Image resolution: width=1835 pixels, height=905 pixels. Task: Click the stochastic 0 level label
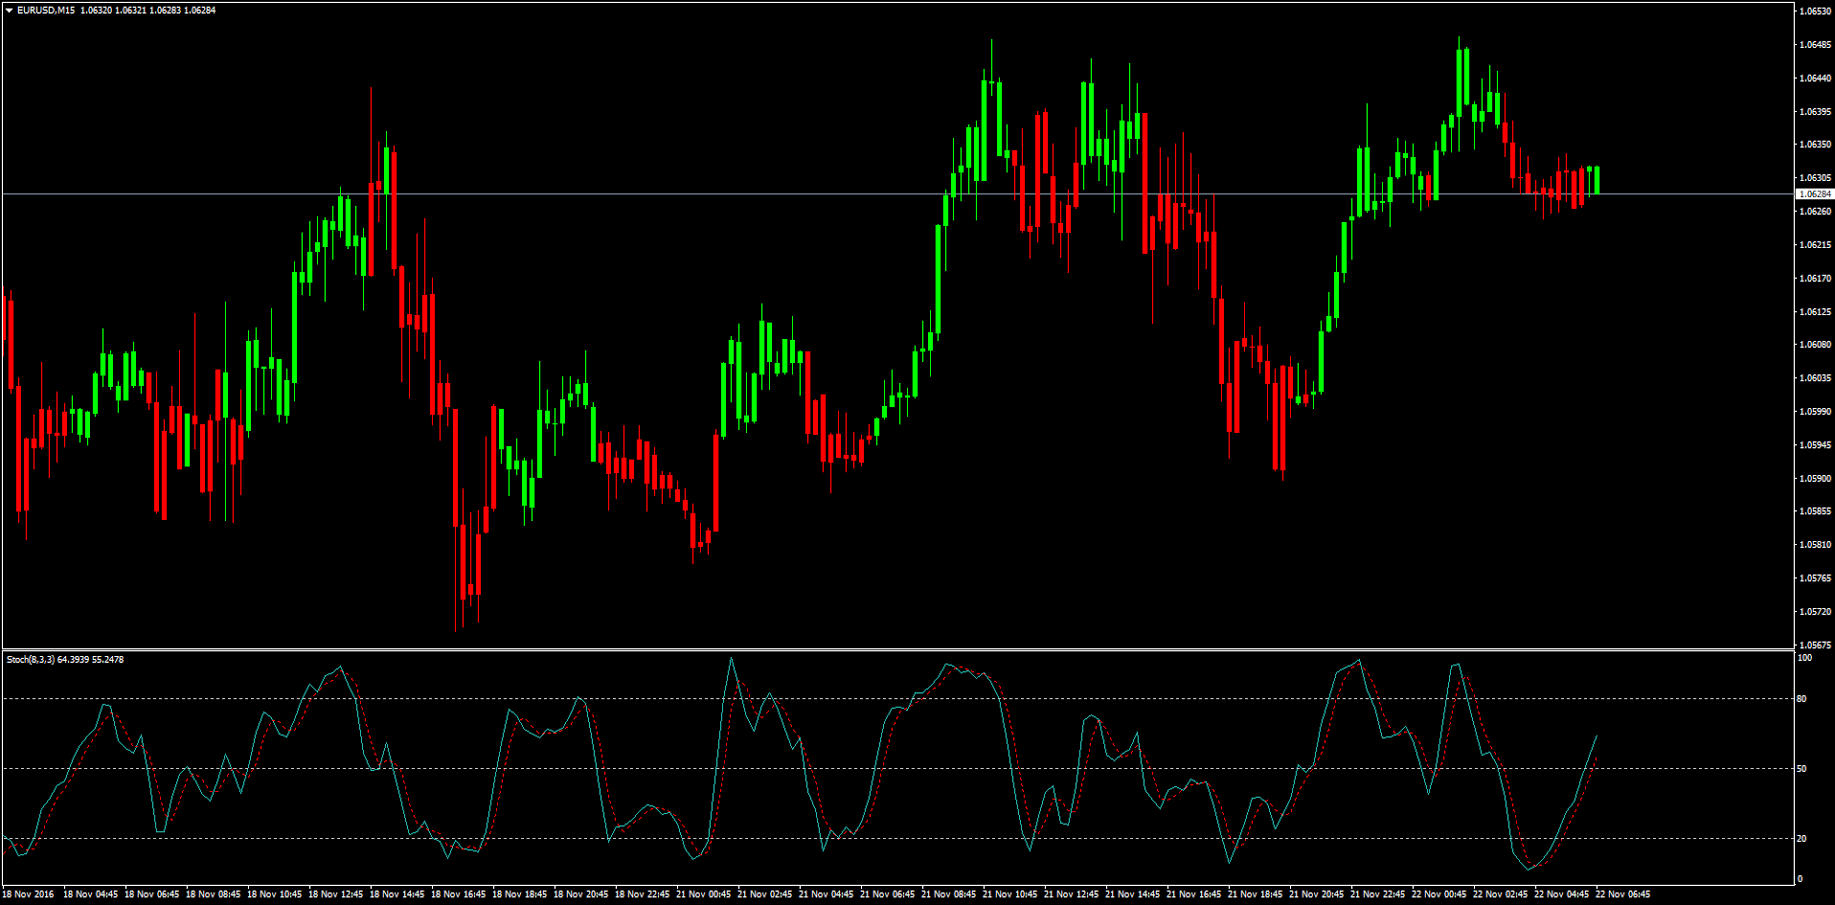click(x=1800, y=879)
